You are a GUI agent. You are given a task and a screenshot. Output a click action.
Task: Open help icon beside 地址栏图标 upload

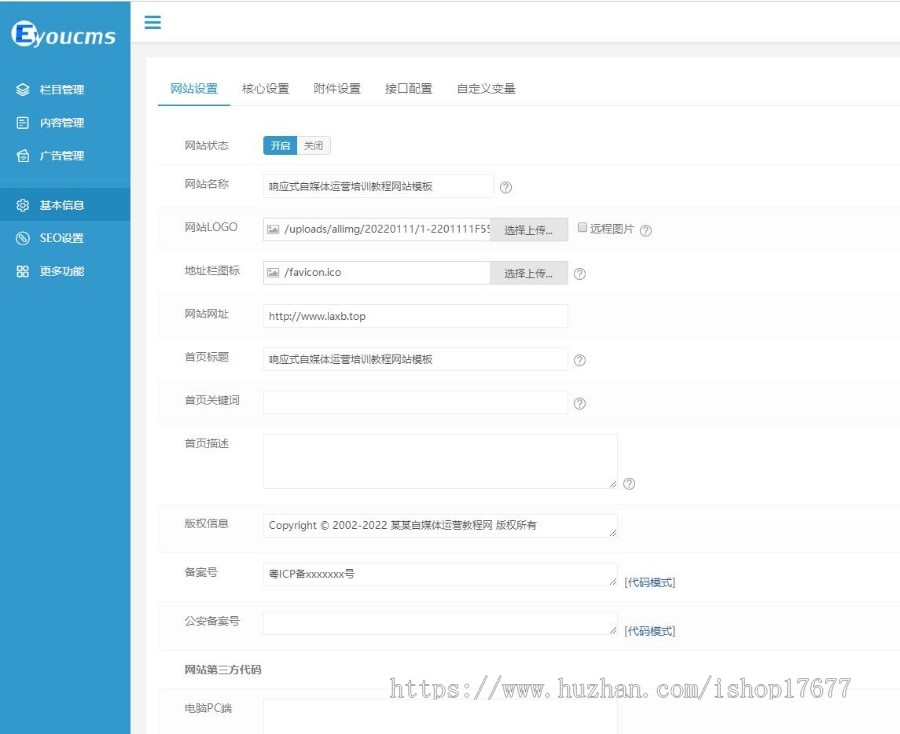coord(580,274)
